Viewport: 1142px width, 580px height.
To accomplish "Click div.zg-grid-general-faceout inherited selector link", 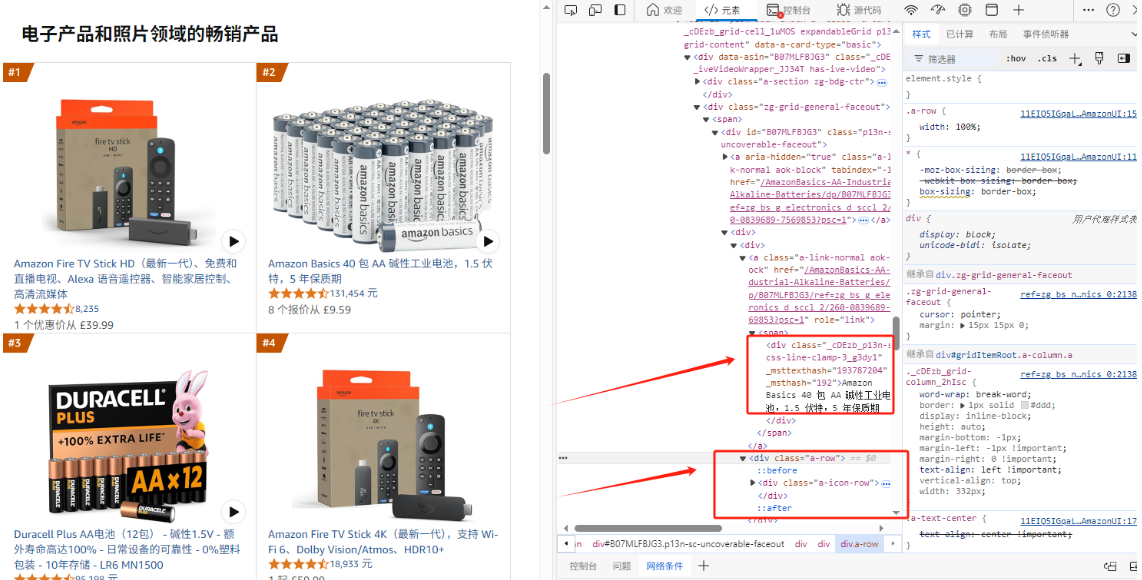I will [x=1004, y=275].
